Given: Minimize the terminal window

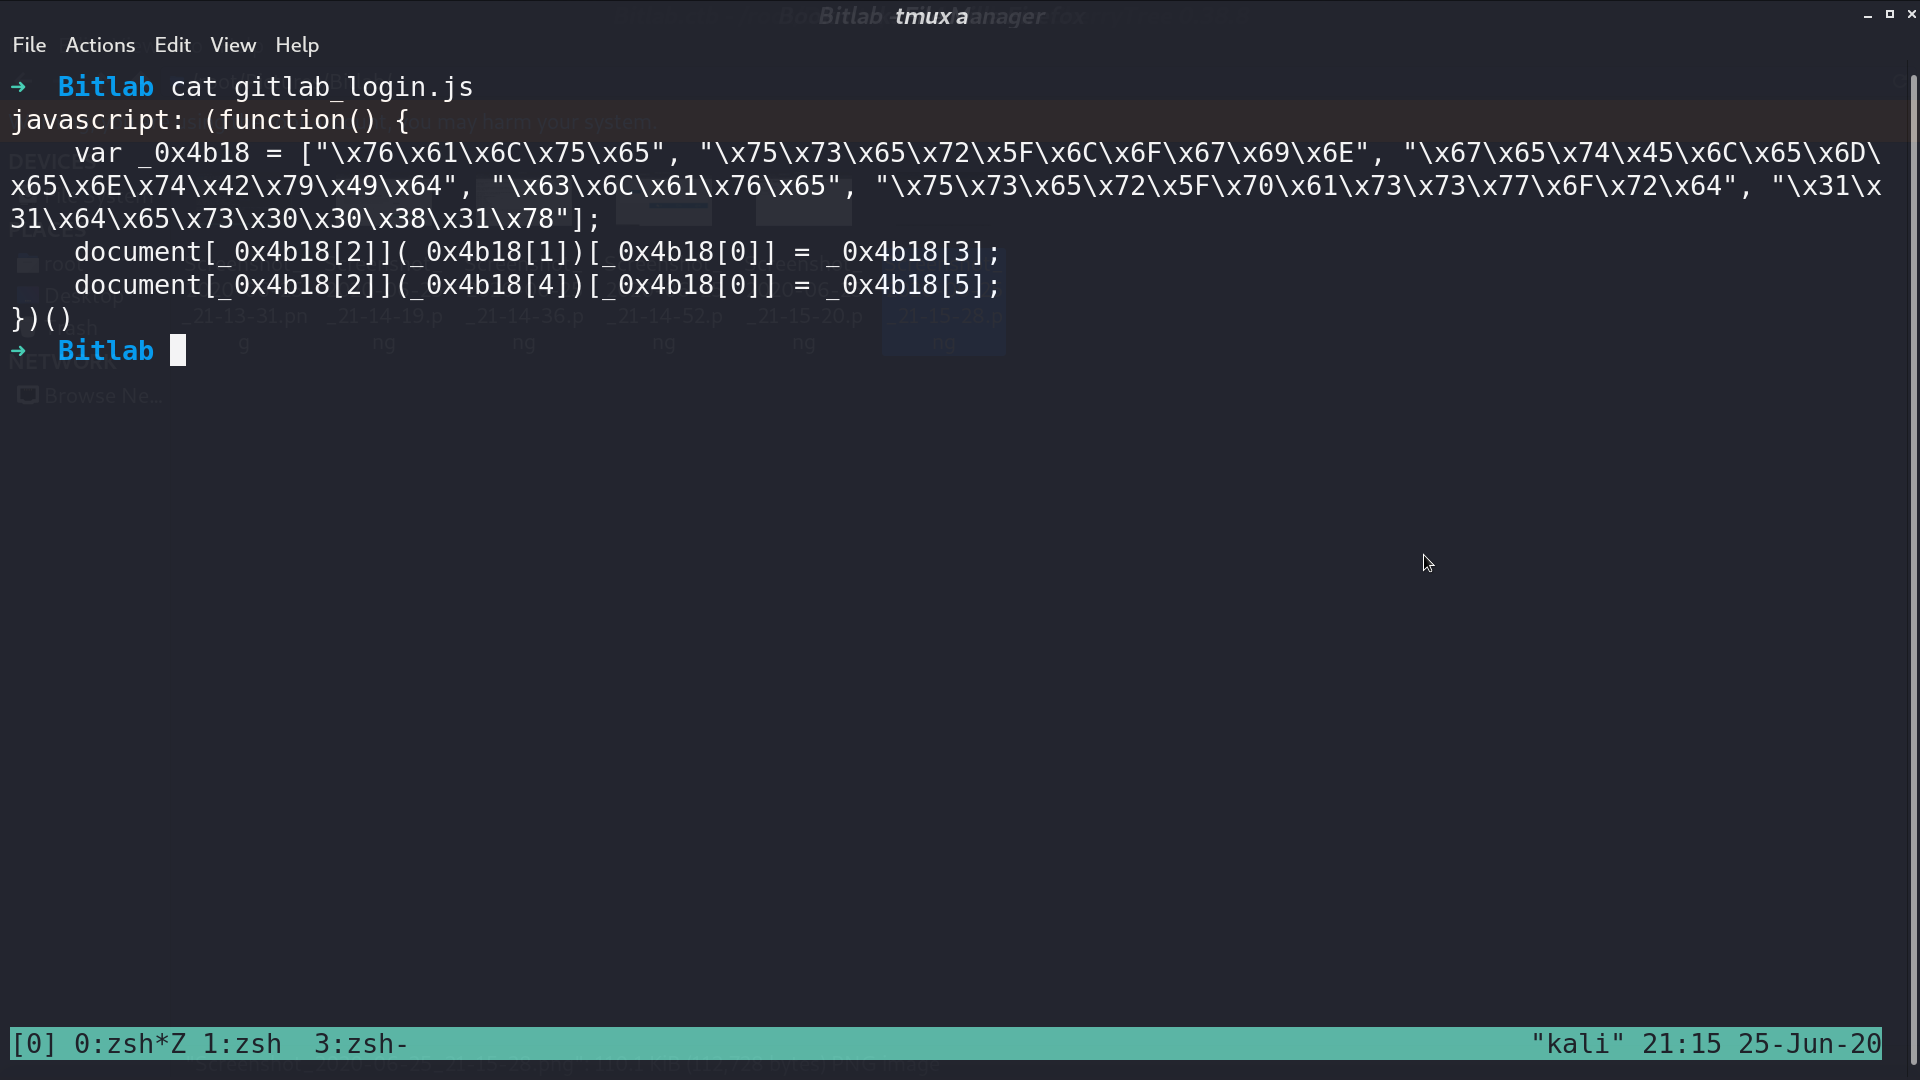Looking at the screenshot, I should click(x=1868, y=15).
